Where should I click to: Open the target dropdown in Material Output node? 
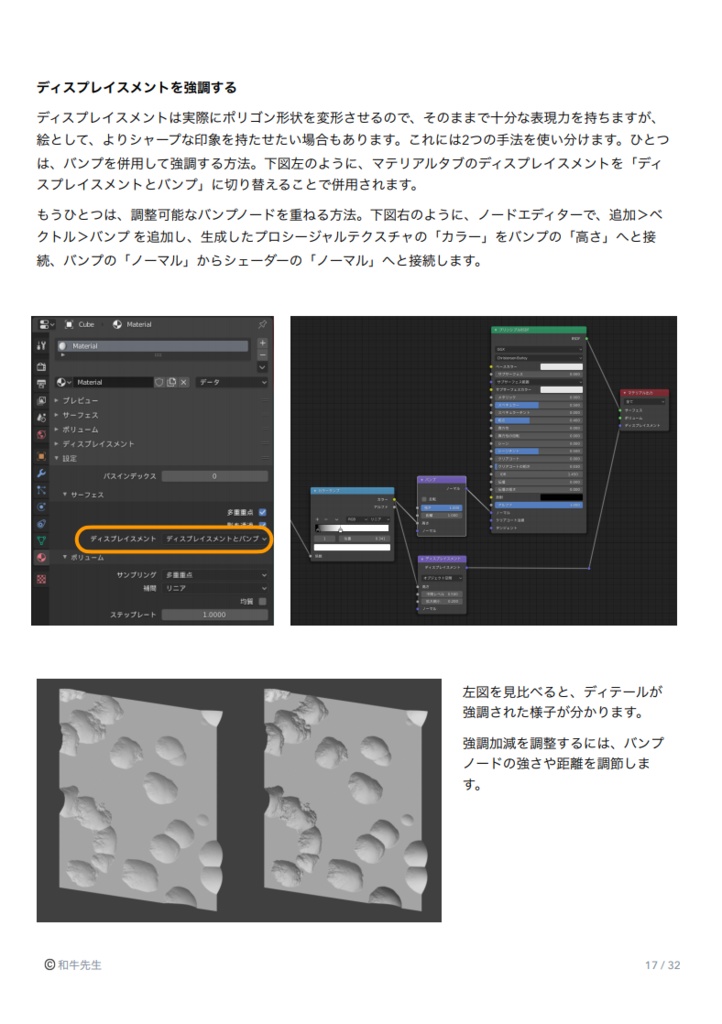click(644, 402)
